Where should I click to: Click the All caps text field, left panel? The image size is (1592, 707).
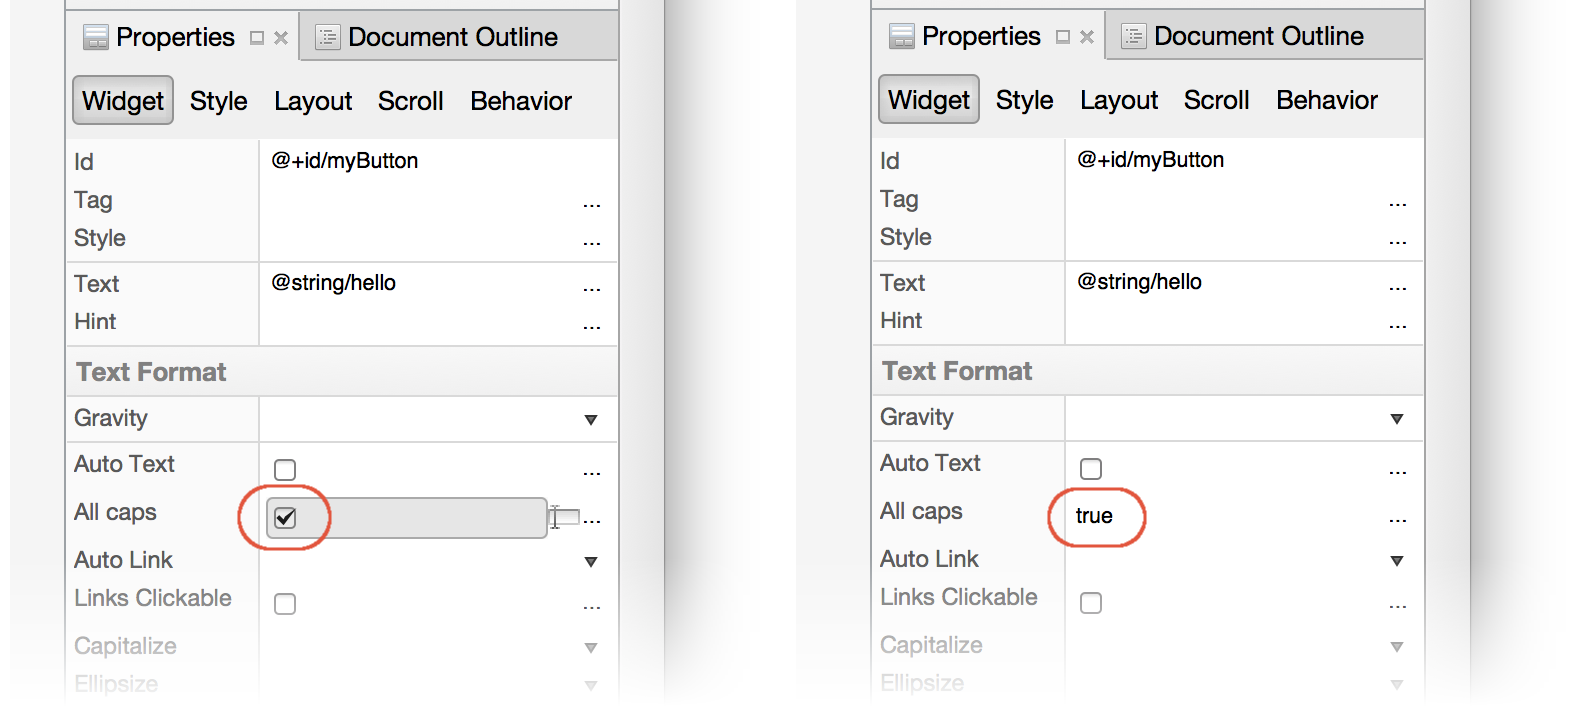click(x=407, y=518)
